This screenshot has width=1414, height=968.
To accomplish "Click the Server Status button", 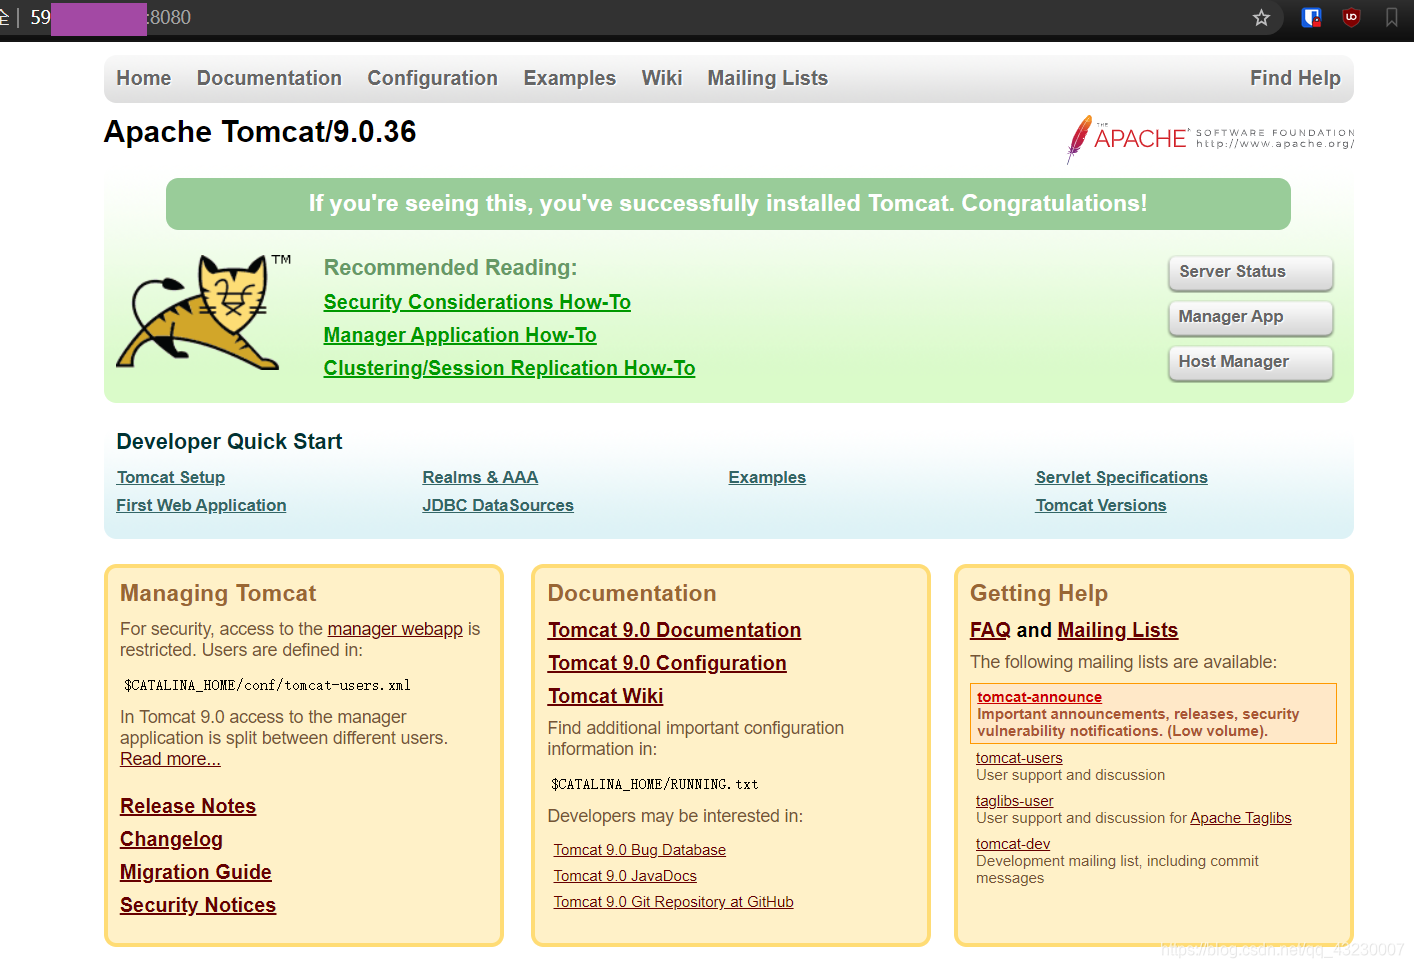I will click(x=1250, y=272).
